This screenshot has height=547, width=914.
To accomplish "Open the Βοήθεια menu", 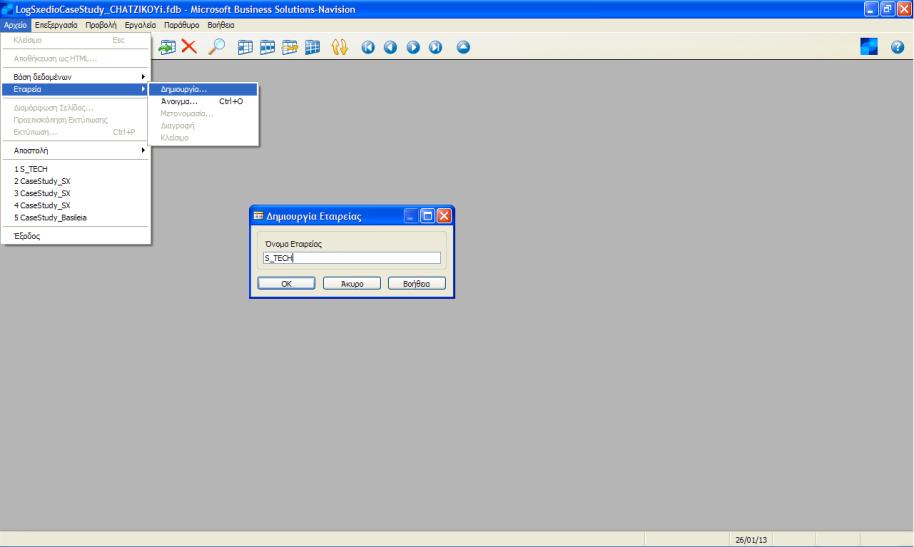I will pyautogui.click(x=221, y=25).
